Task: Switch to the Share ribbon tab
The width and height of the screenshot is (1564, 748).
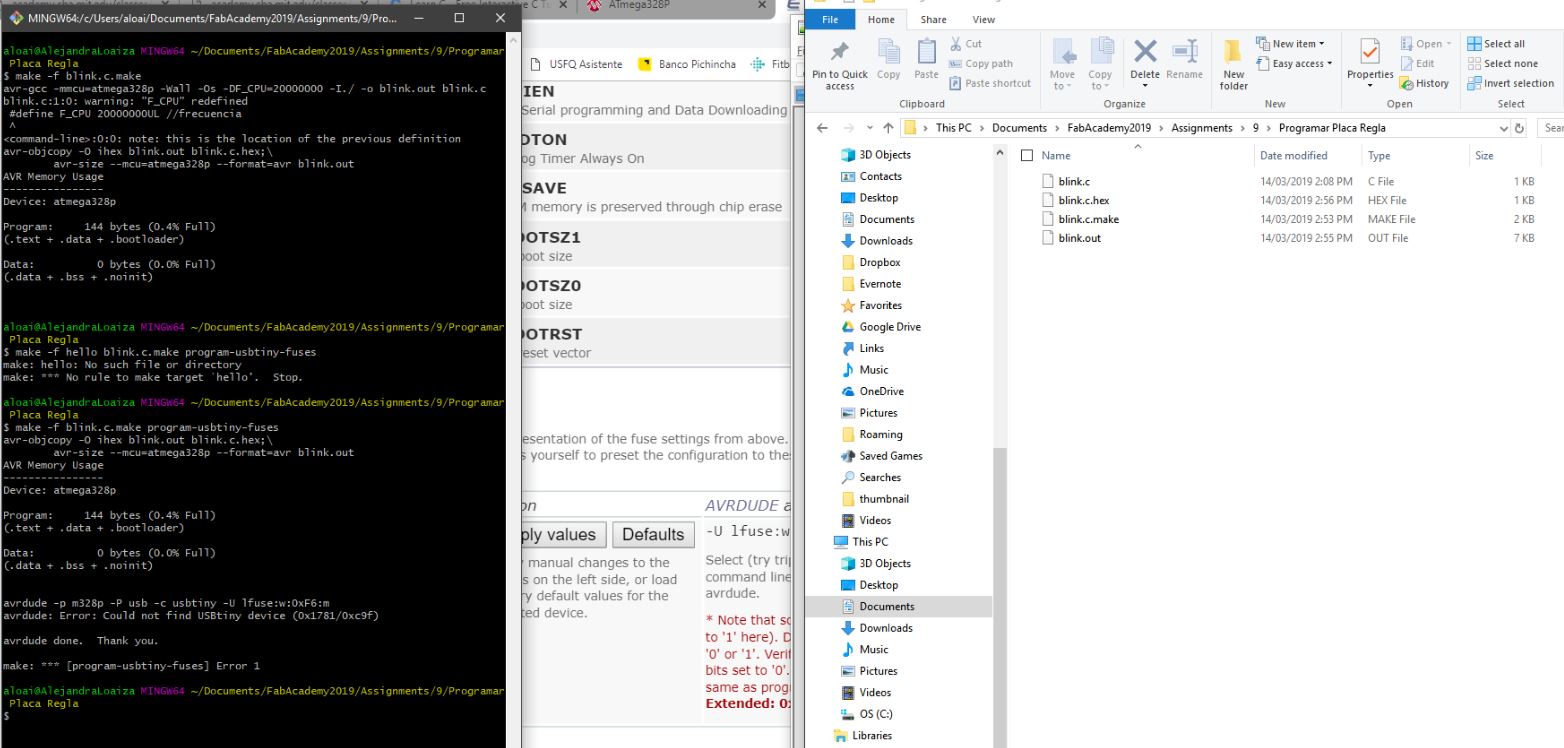Action: pos(933,20)
